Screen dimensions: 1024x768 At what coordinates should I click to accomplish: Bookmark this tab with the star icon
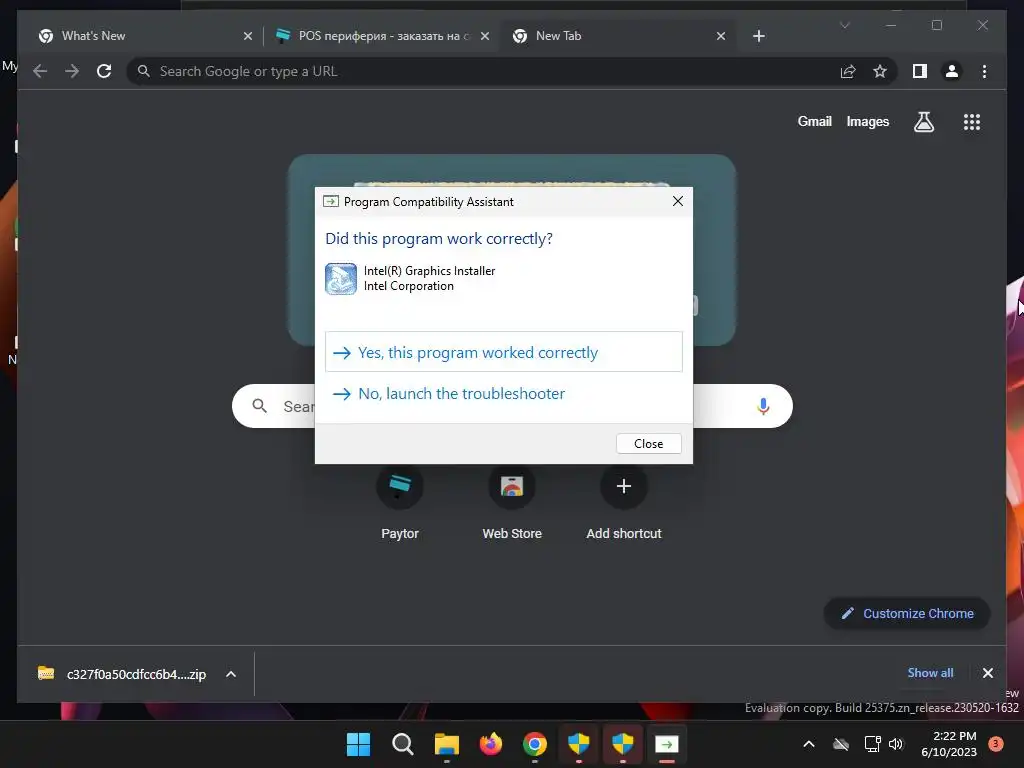click(880, 71)
